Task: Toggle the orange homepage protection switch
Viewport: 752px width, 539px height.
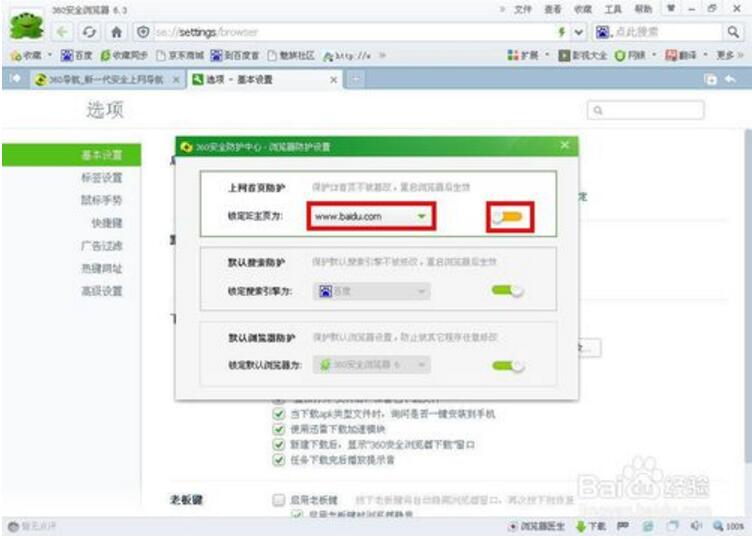Action: pos(508,217)
